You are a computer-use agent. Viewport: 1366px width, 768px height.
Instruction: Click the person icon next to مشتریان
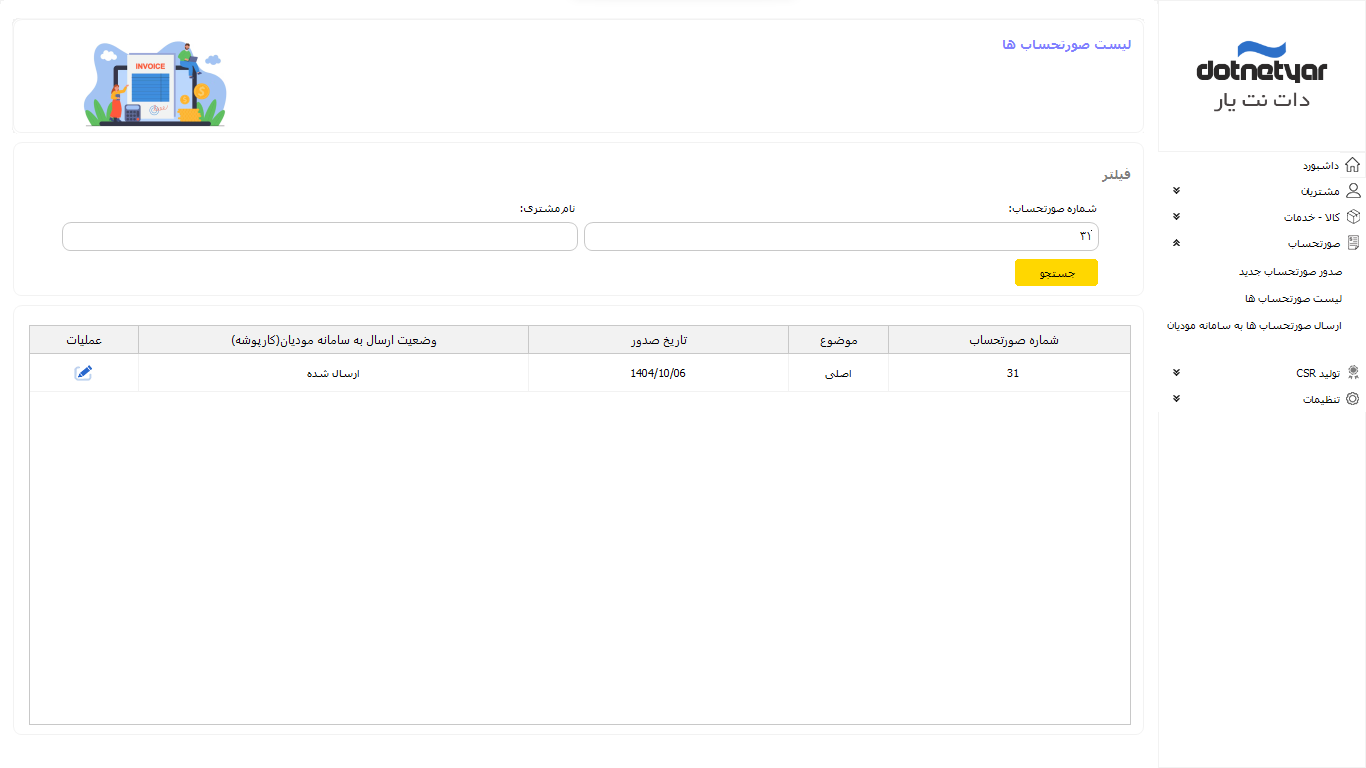click(1352, 191)
